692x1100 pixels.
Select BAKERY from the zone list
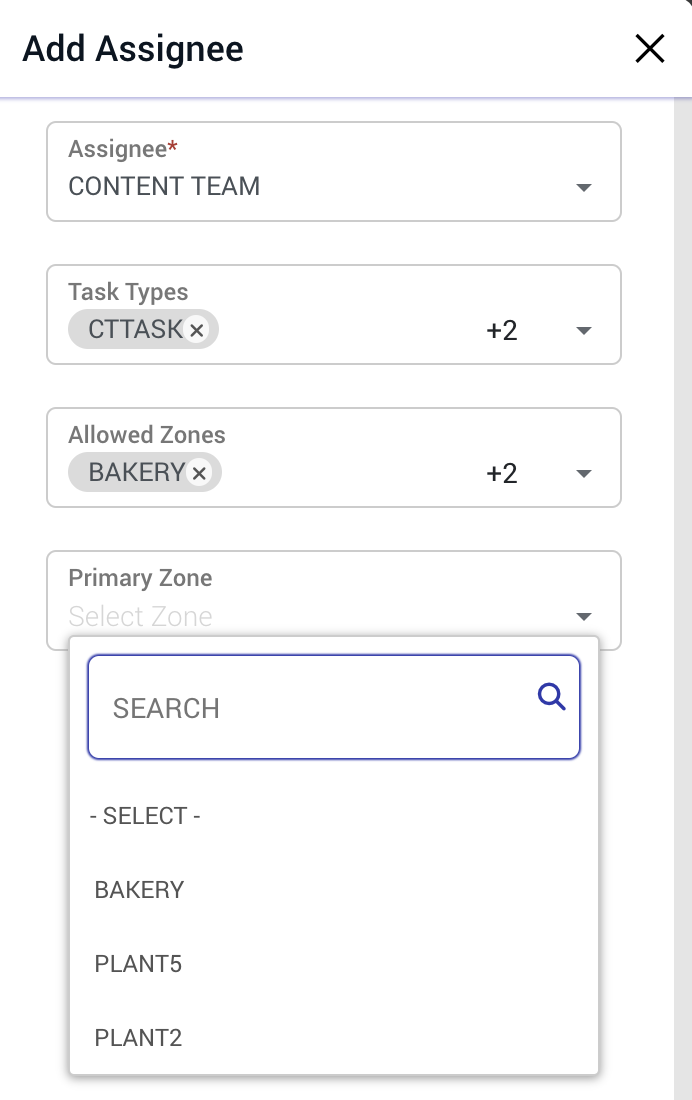(139, 890)
